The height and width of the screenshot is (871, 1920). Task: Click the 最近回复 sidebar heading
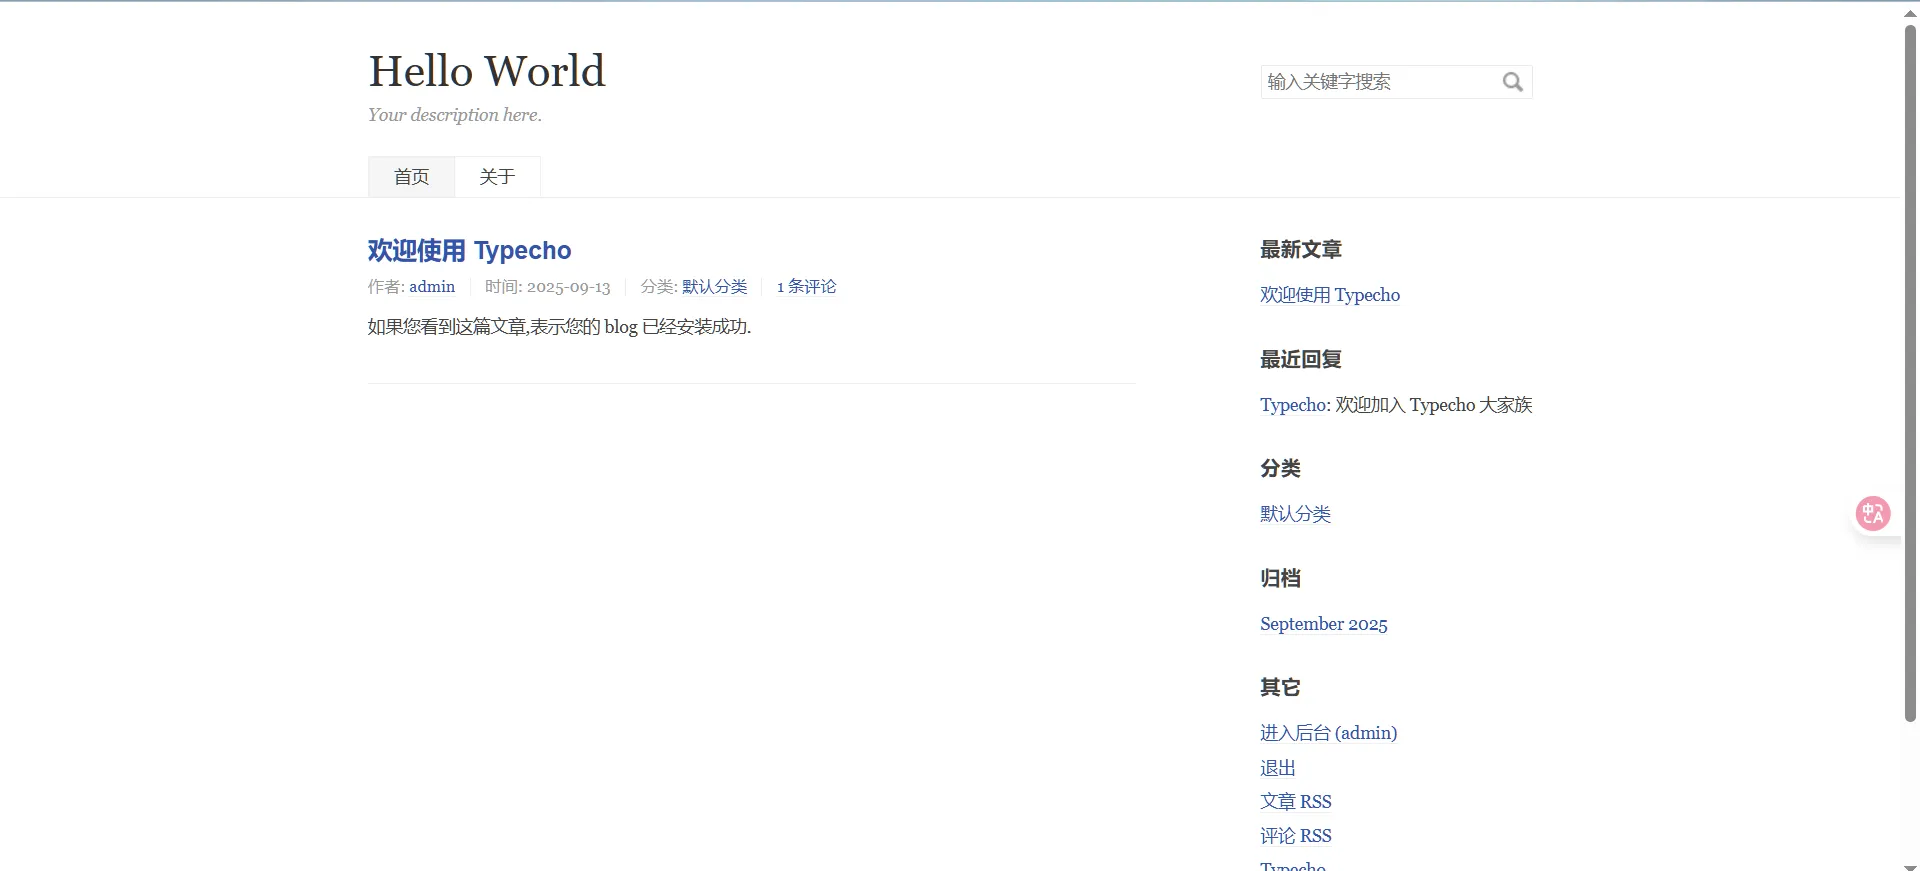click(1301, 360)
